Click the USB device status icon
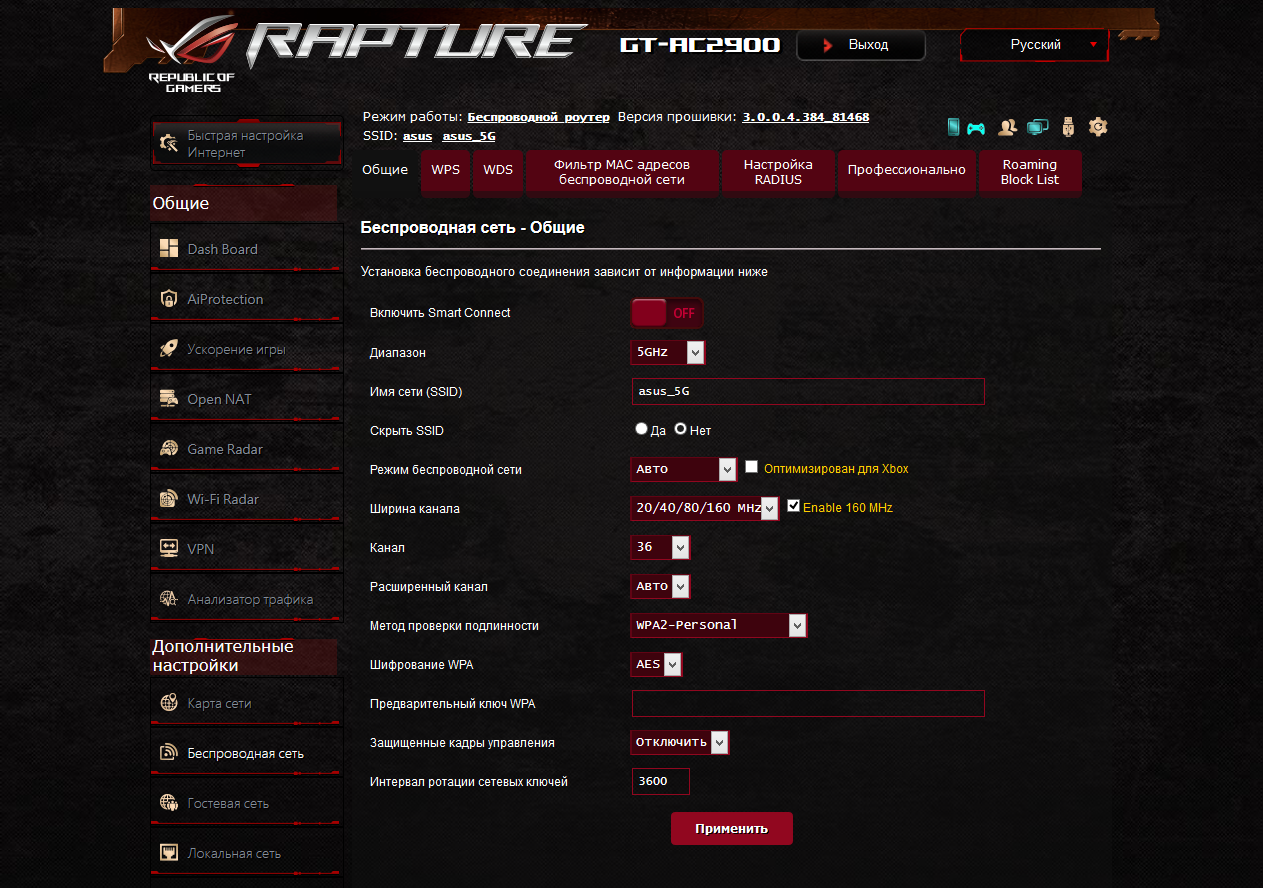This screenshot has height=888, width=1263. (x=1068, y=127)
